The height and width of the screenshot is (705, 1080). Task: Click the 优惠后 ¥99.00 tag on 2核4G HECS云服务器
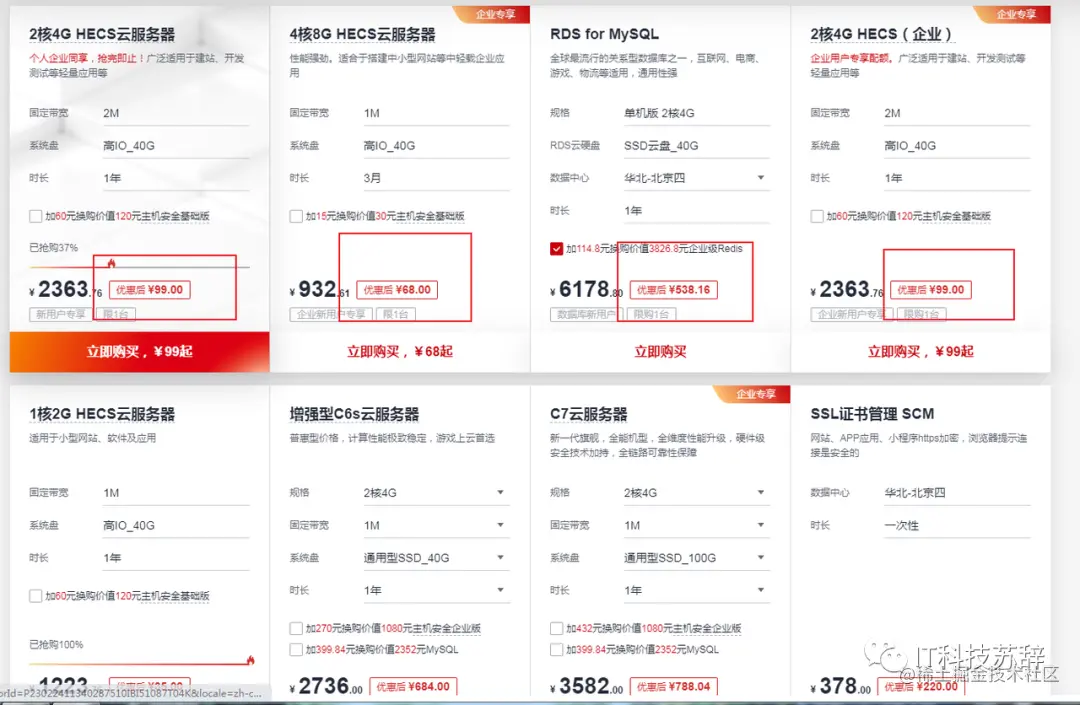pos(149,290)
